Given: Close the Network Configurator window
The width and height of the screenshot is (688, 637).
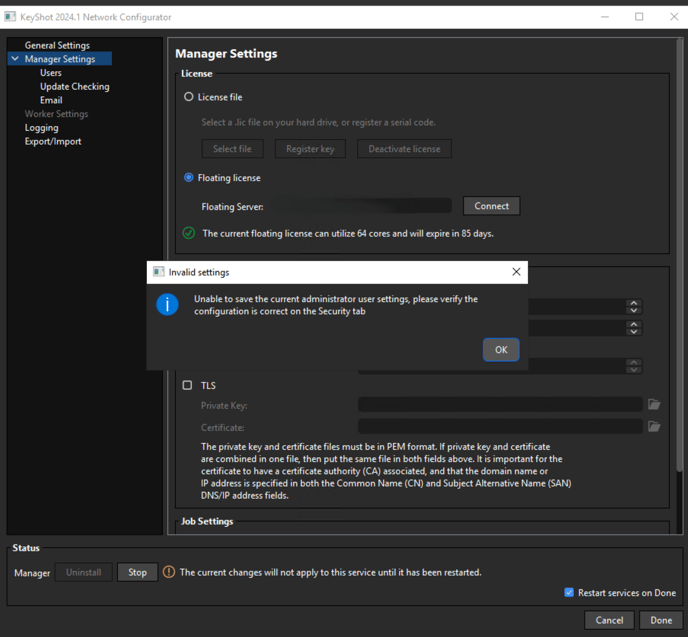Looking at the screenshot, I should pyautogui.click(x=674, y=17).
